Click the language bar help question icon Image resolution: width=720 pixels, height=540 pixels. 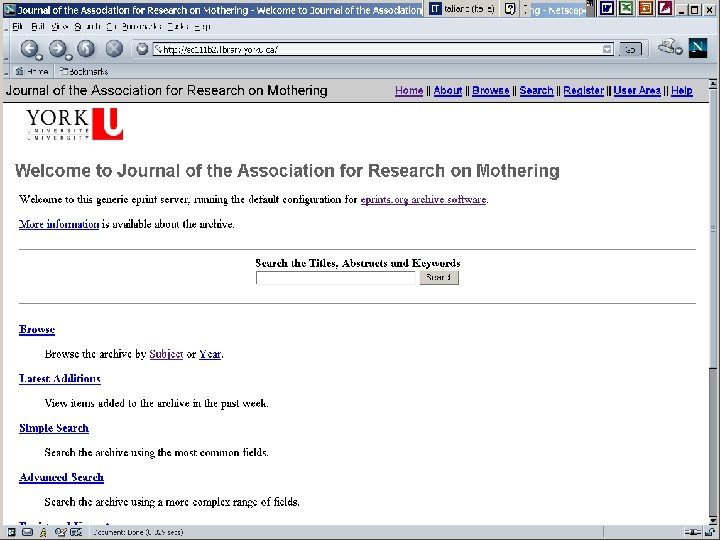510,8
